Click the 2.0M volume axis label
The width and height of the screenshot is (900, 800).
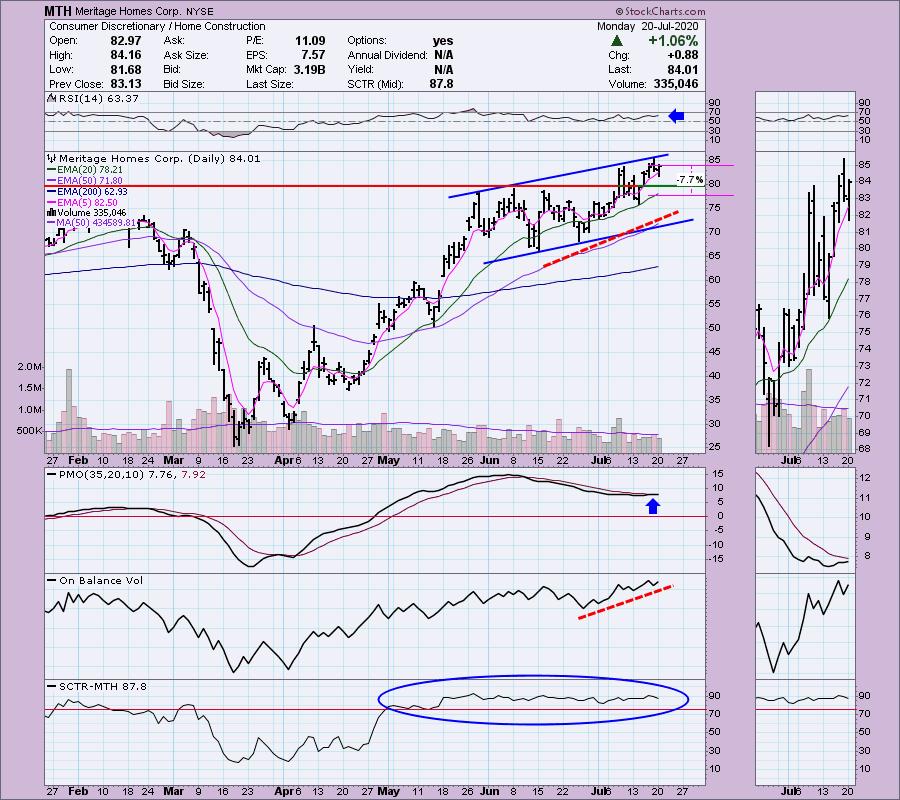29,367
